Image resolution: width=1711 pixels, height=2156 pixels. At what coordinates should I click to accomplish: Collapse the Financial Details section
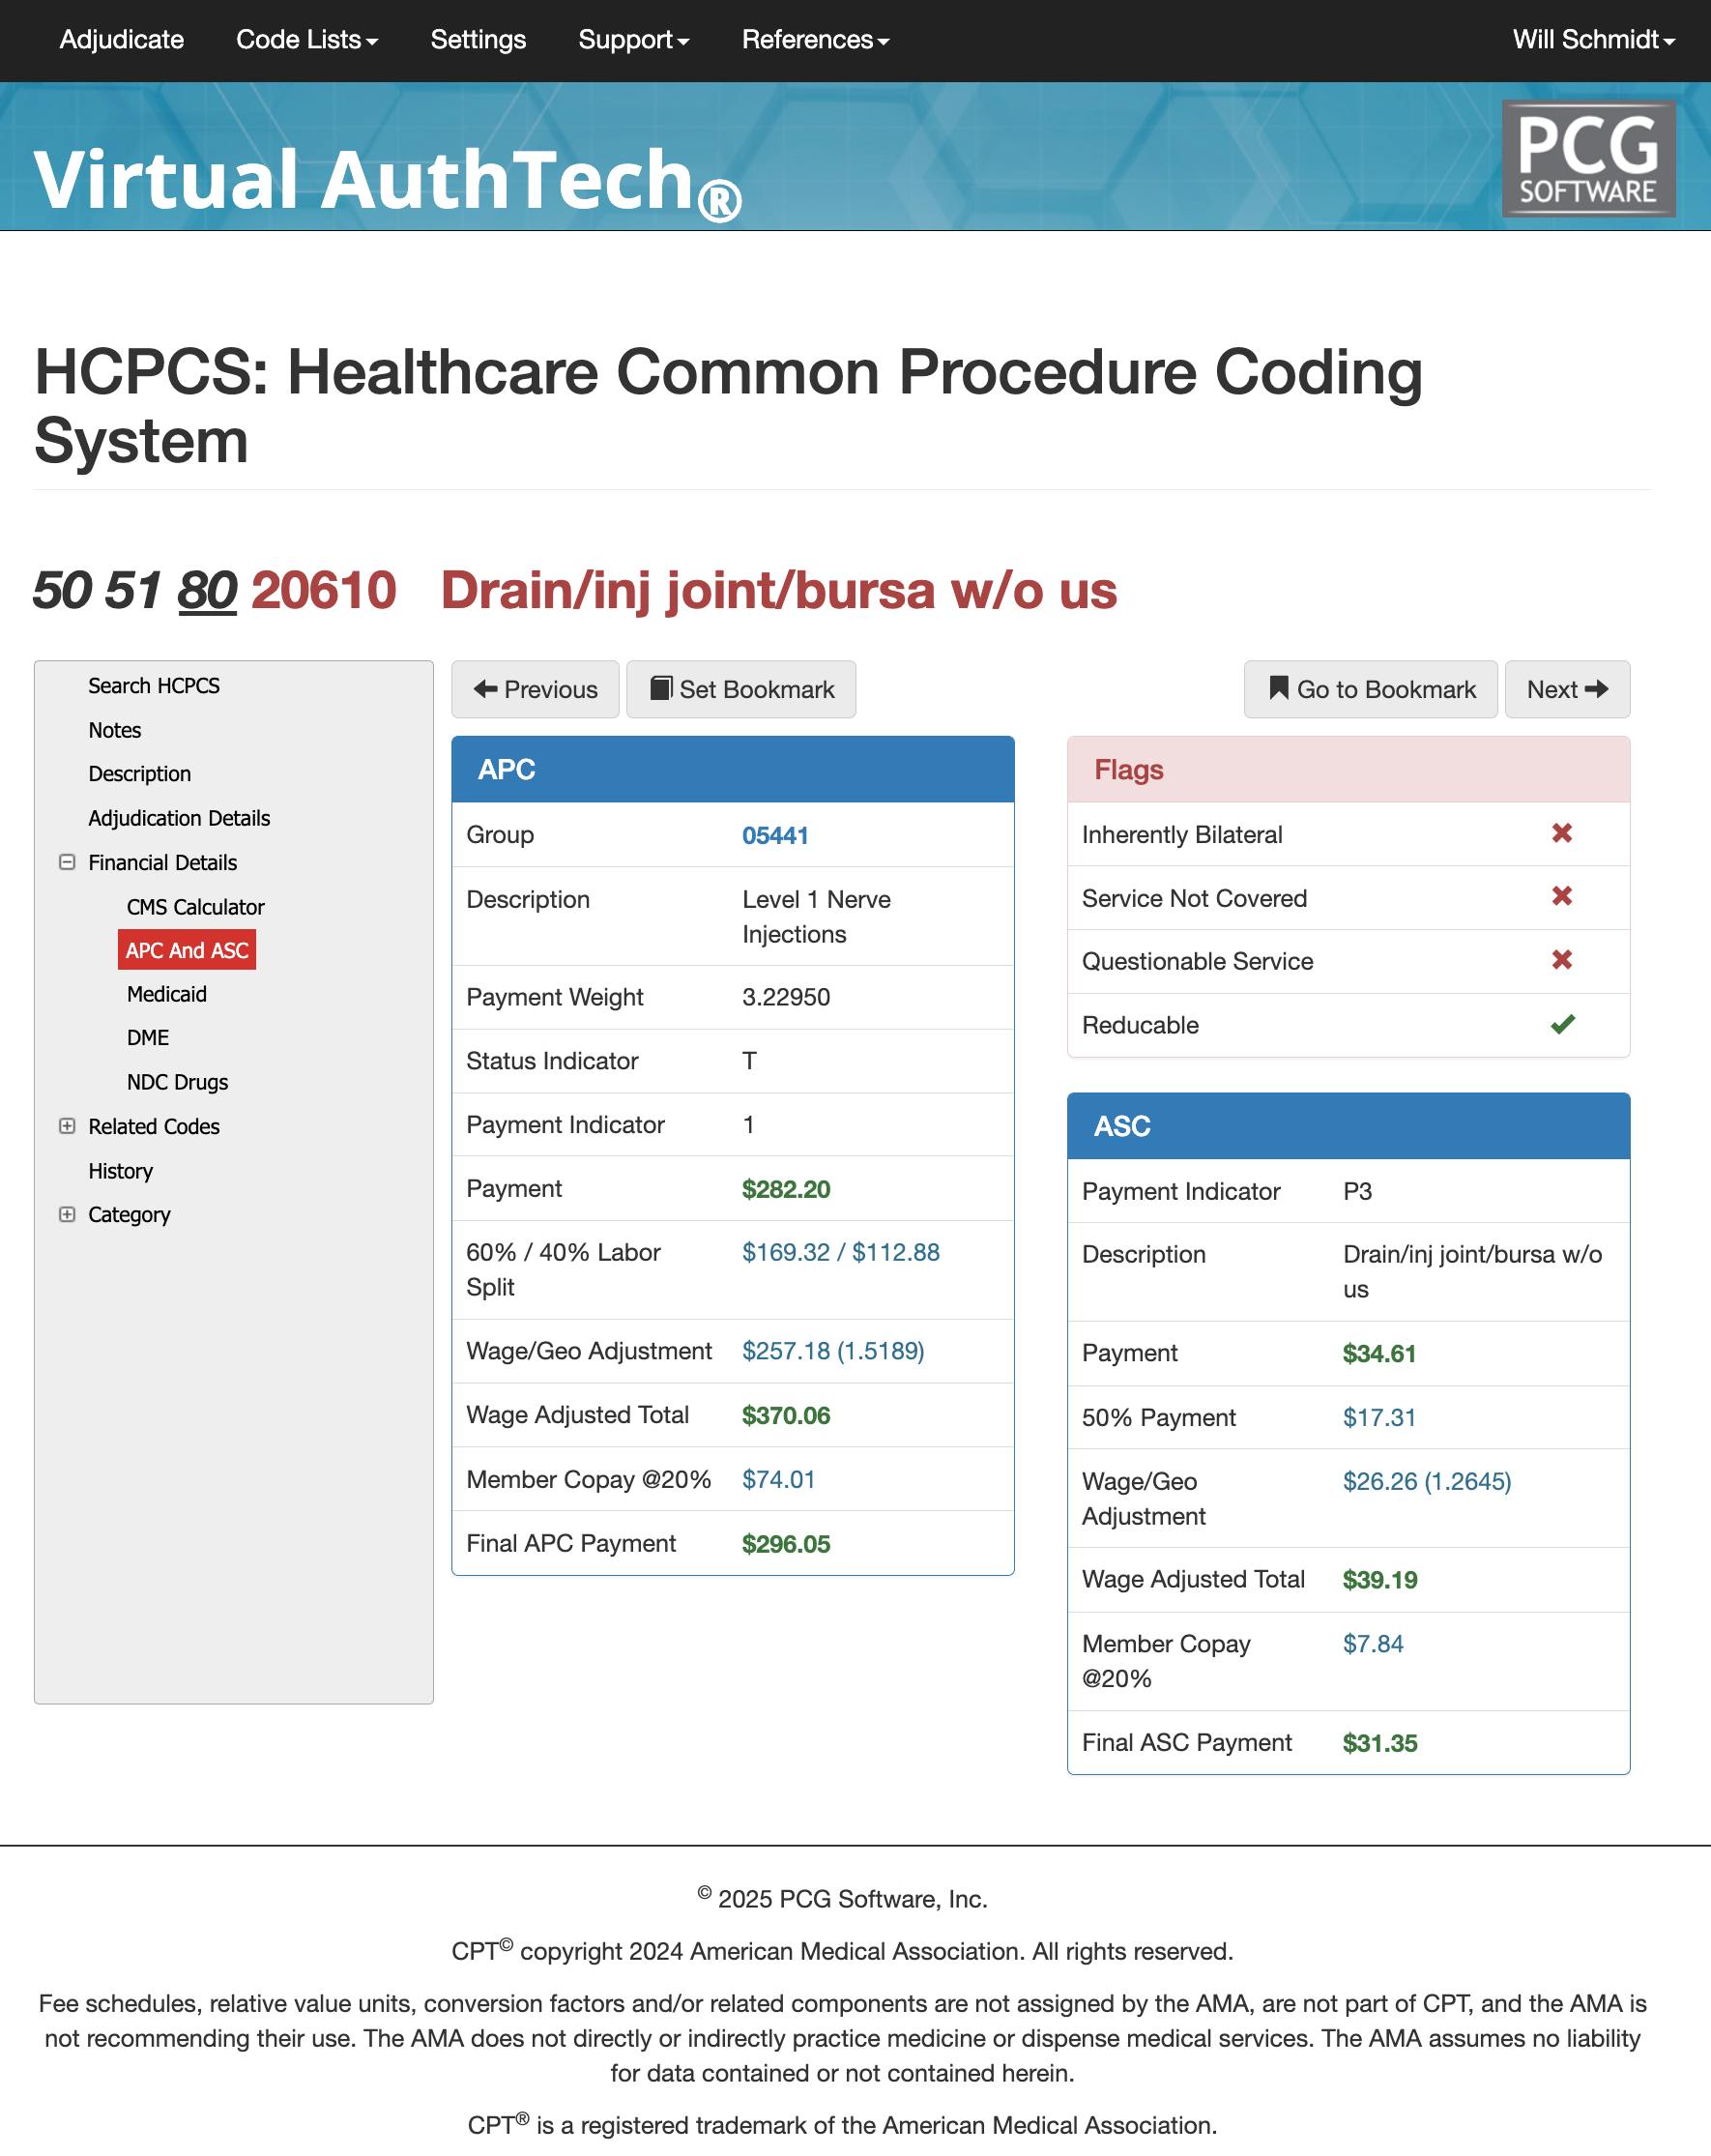(x=67, y=862)
